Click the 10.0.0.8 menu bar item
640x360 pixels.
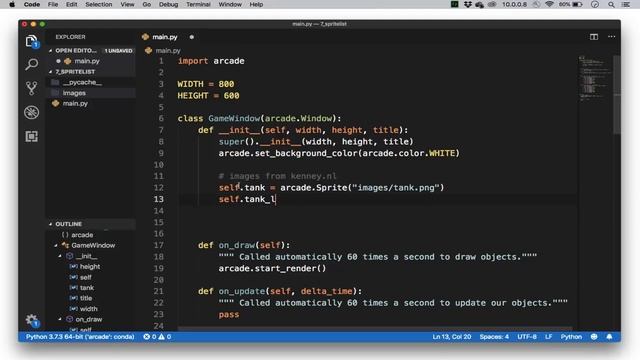(x=514, y=4)
